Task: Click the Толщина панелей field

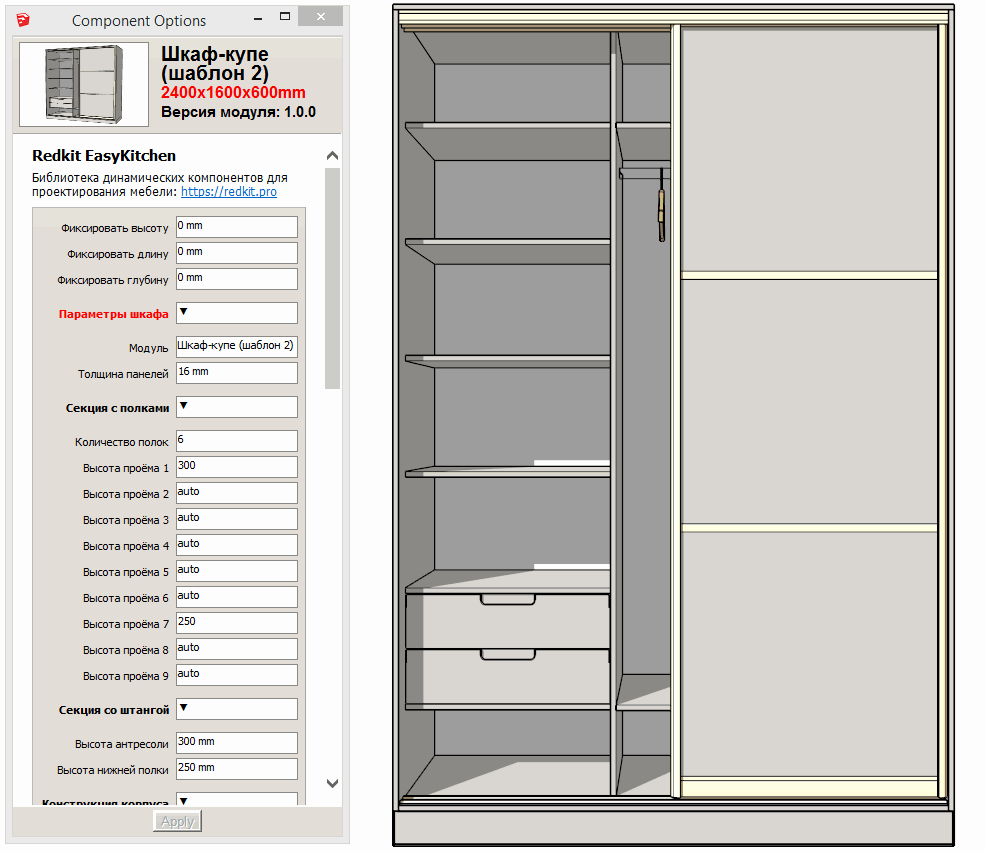Action: [x=236, y=373]
